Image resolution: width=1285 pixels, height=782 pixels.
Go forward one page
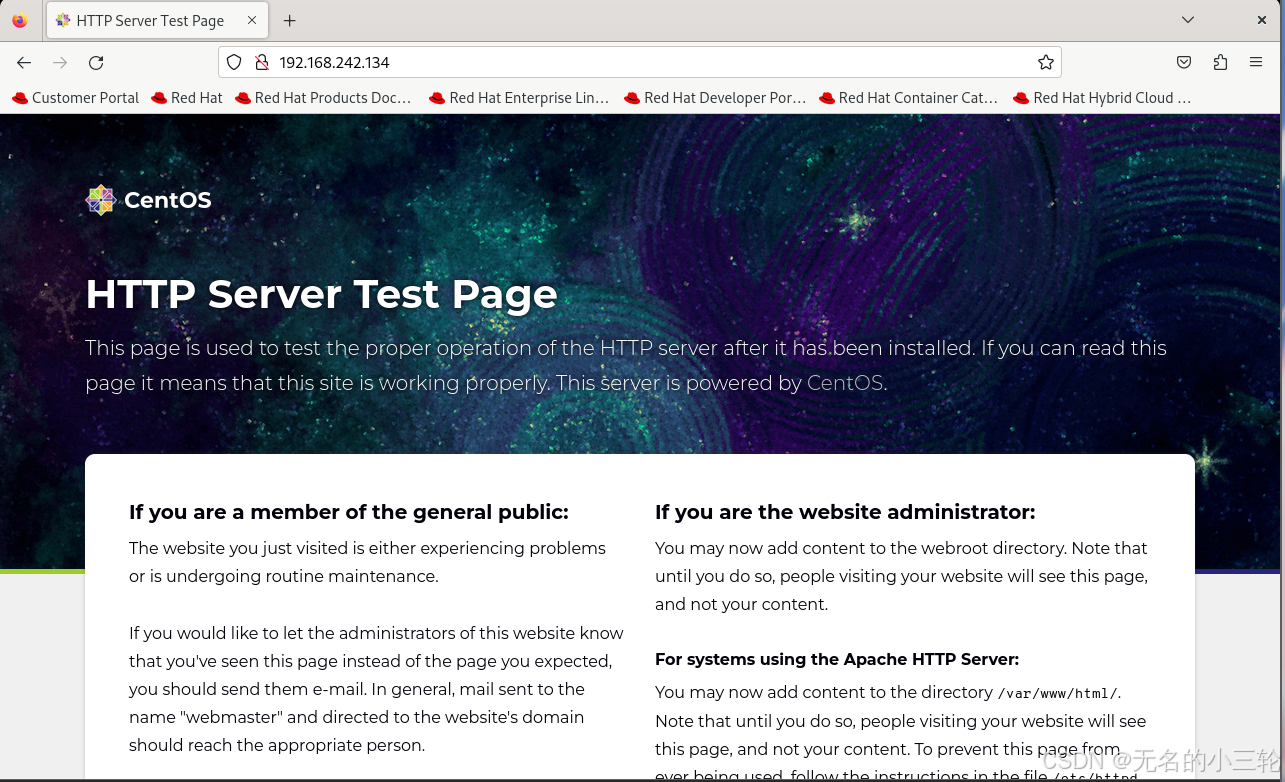pyautogui.click(x=60, y=62)
